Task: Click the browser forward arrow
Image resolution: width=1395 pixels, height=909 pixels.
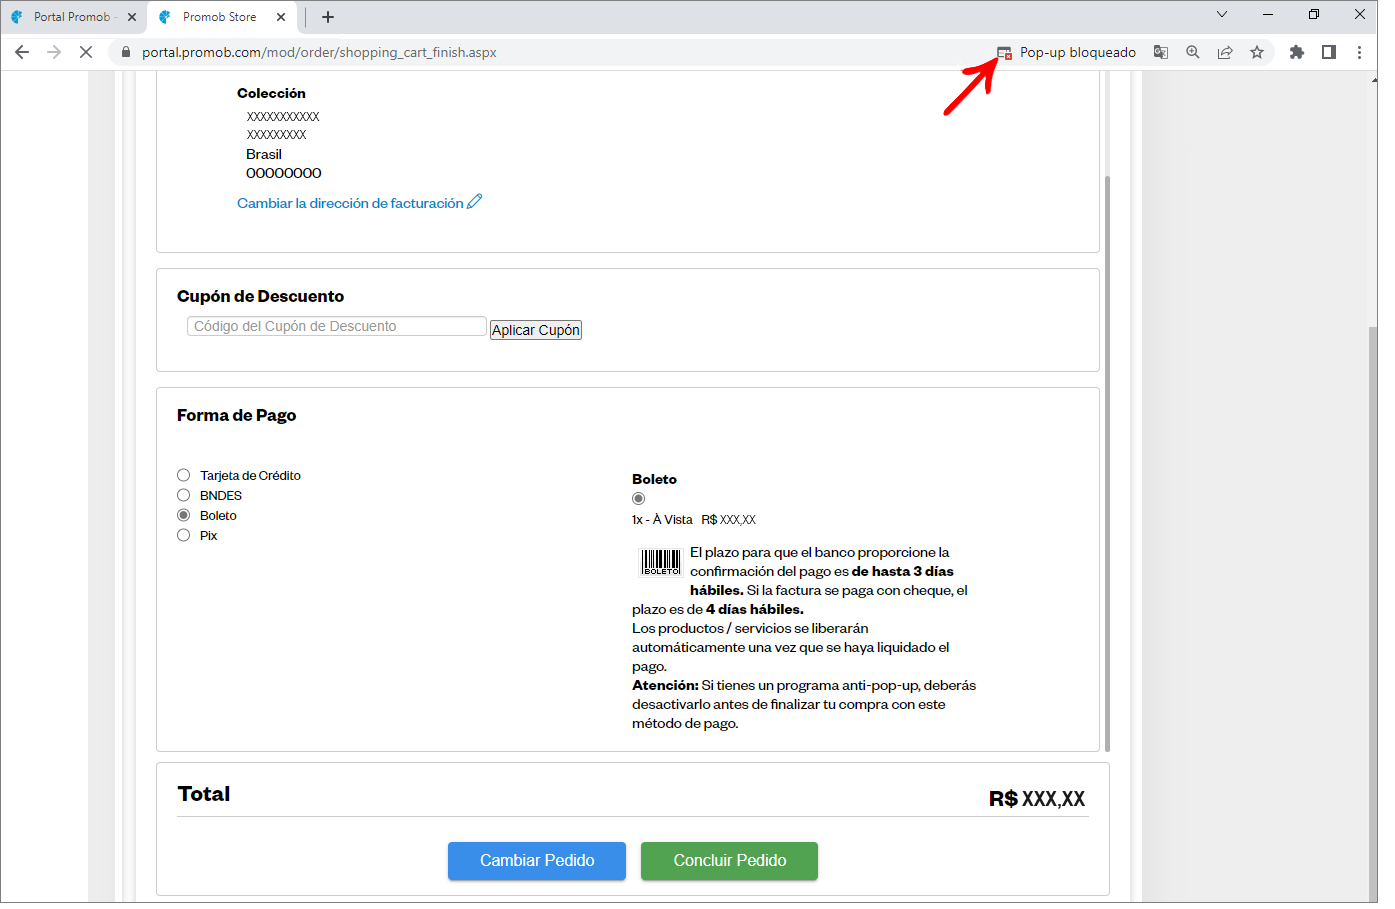Action: tap(54, 52)
